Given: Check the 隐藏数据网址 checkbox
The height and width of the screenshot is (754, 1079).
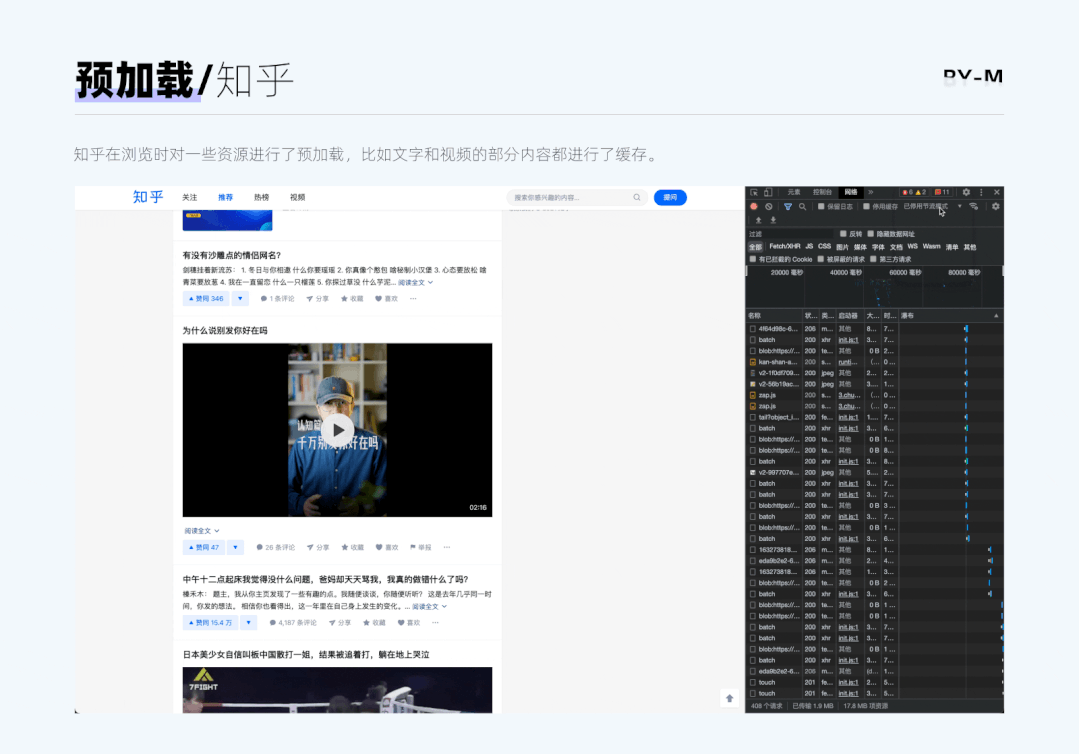Looking at the screenshot, I should point(870,234).
